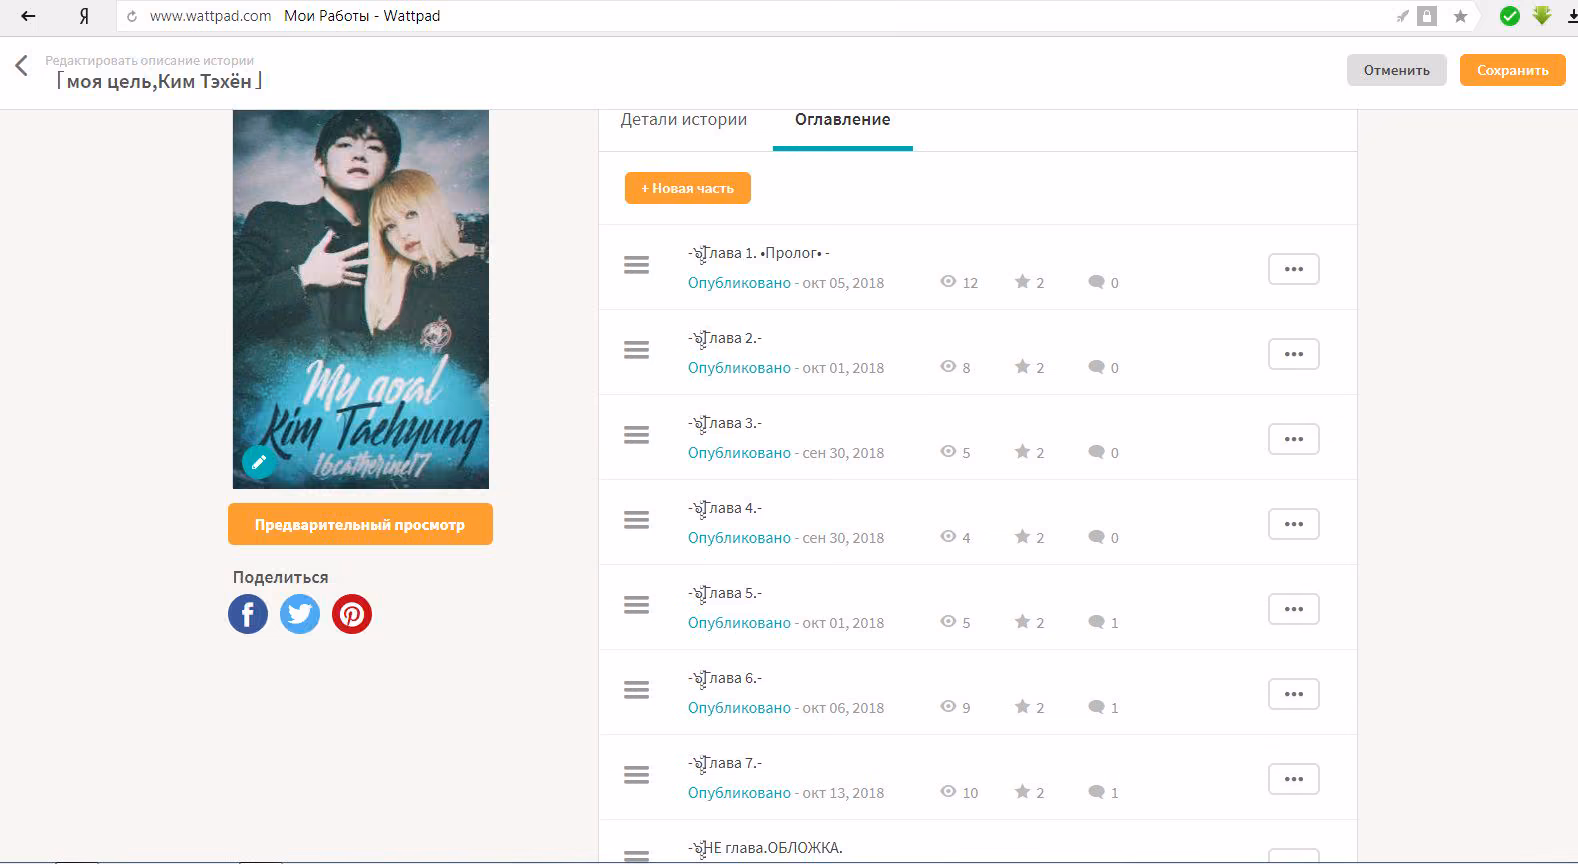Viewport: 1578px width, 868px height.
Task: Click the views eye icon for Глава 1
Action: (948, 282)
